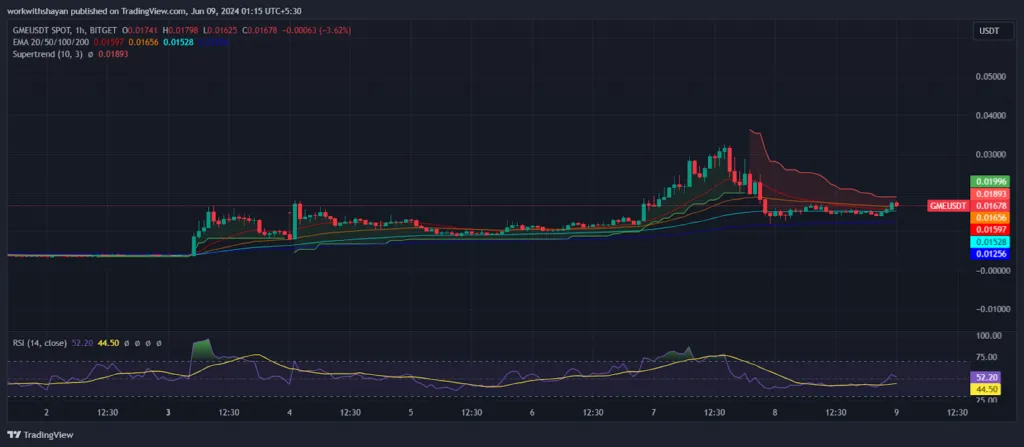Click date label 4 on time axis

point(289,413)
